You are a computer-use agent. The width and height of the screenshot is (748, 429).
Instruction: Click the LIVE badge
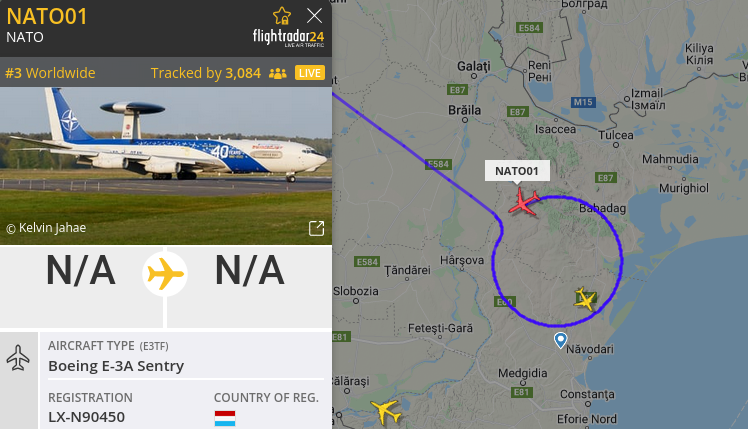[310, 73]
